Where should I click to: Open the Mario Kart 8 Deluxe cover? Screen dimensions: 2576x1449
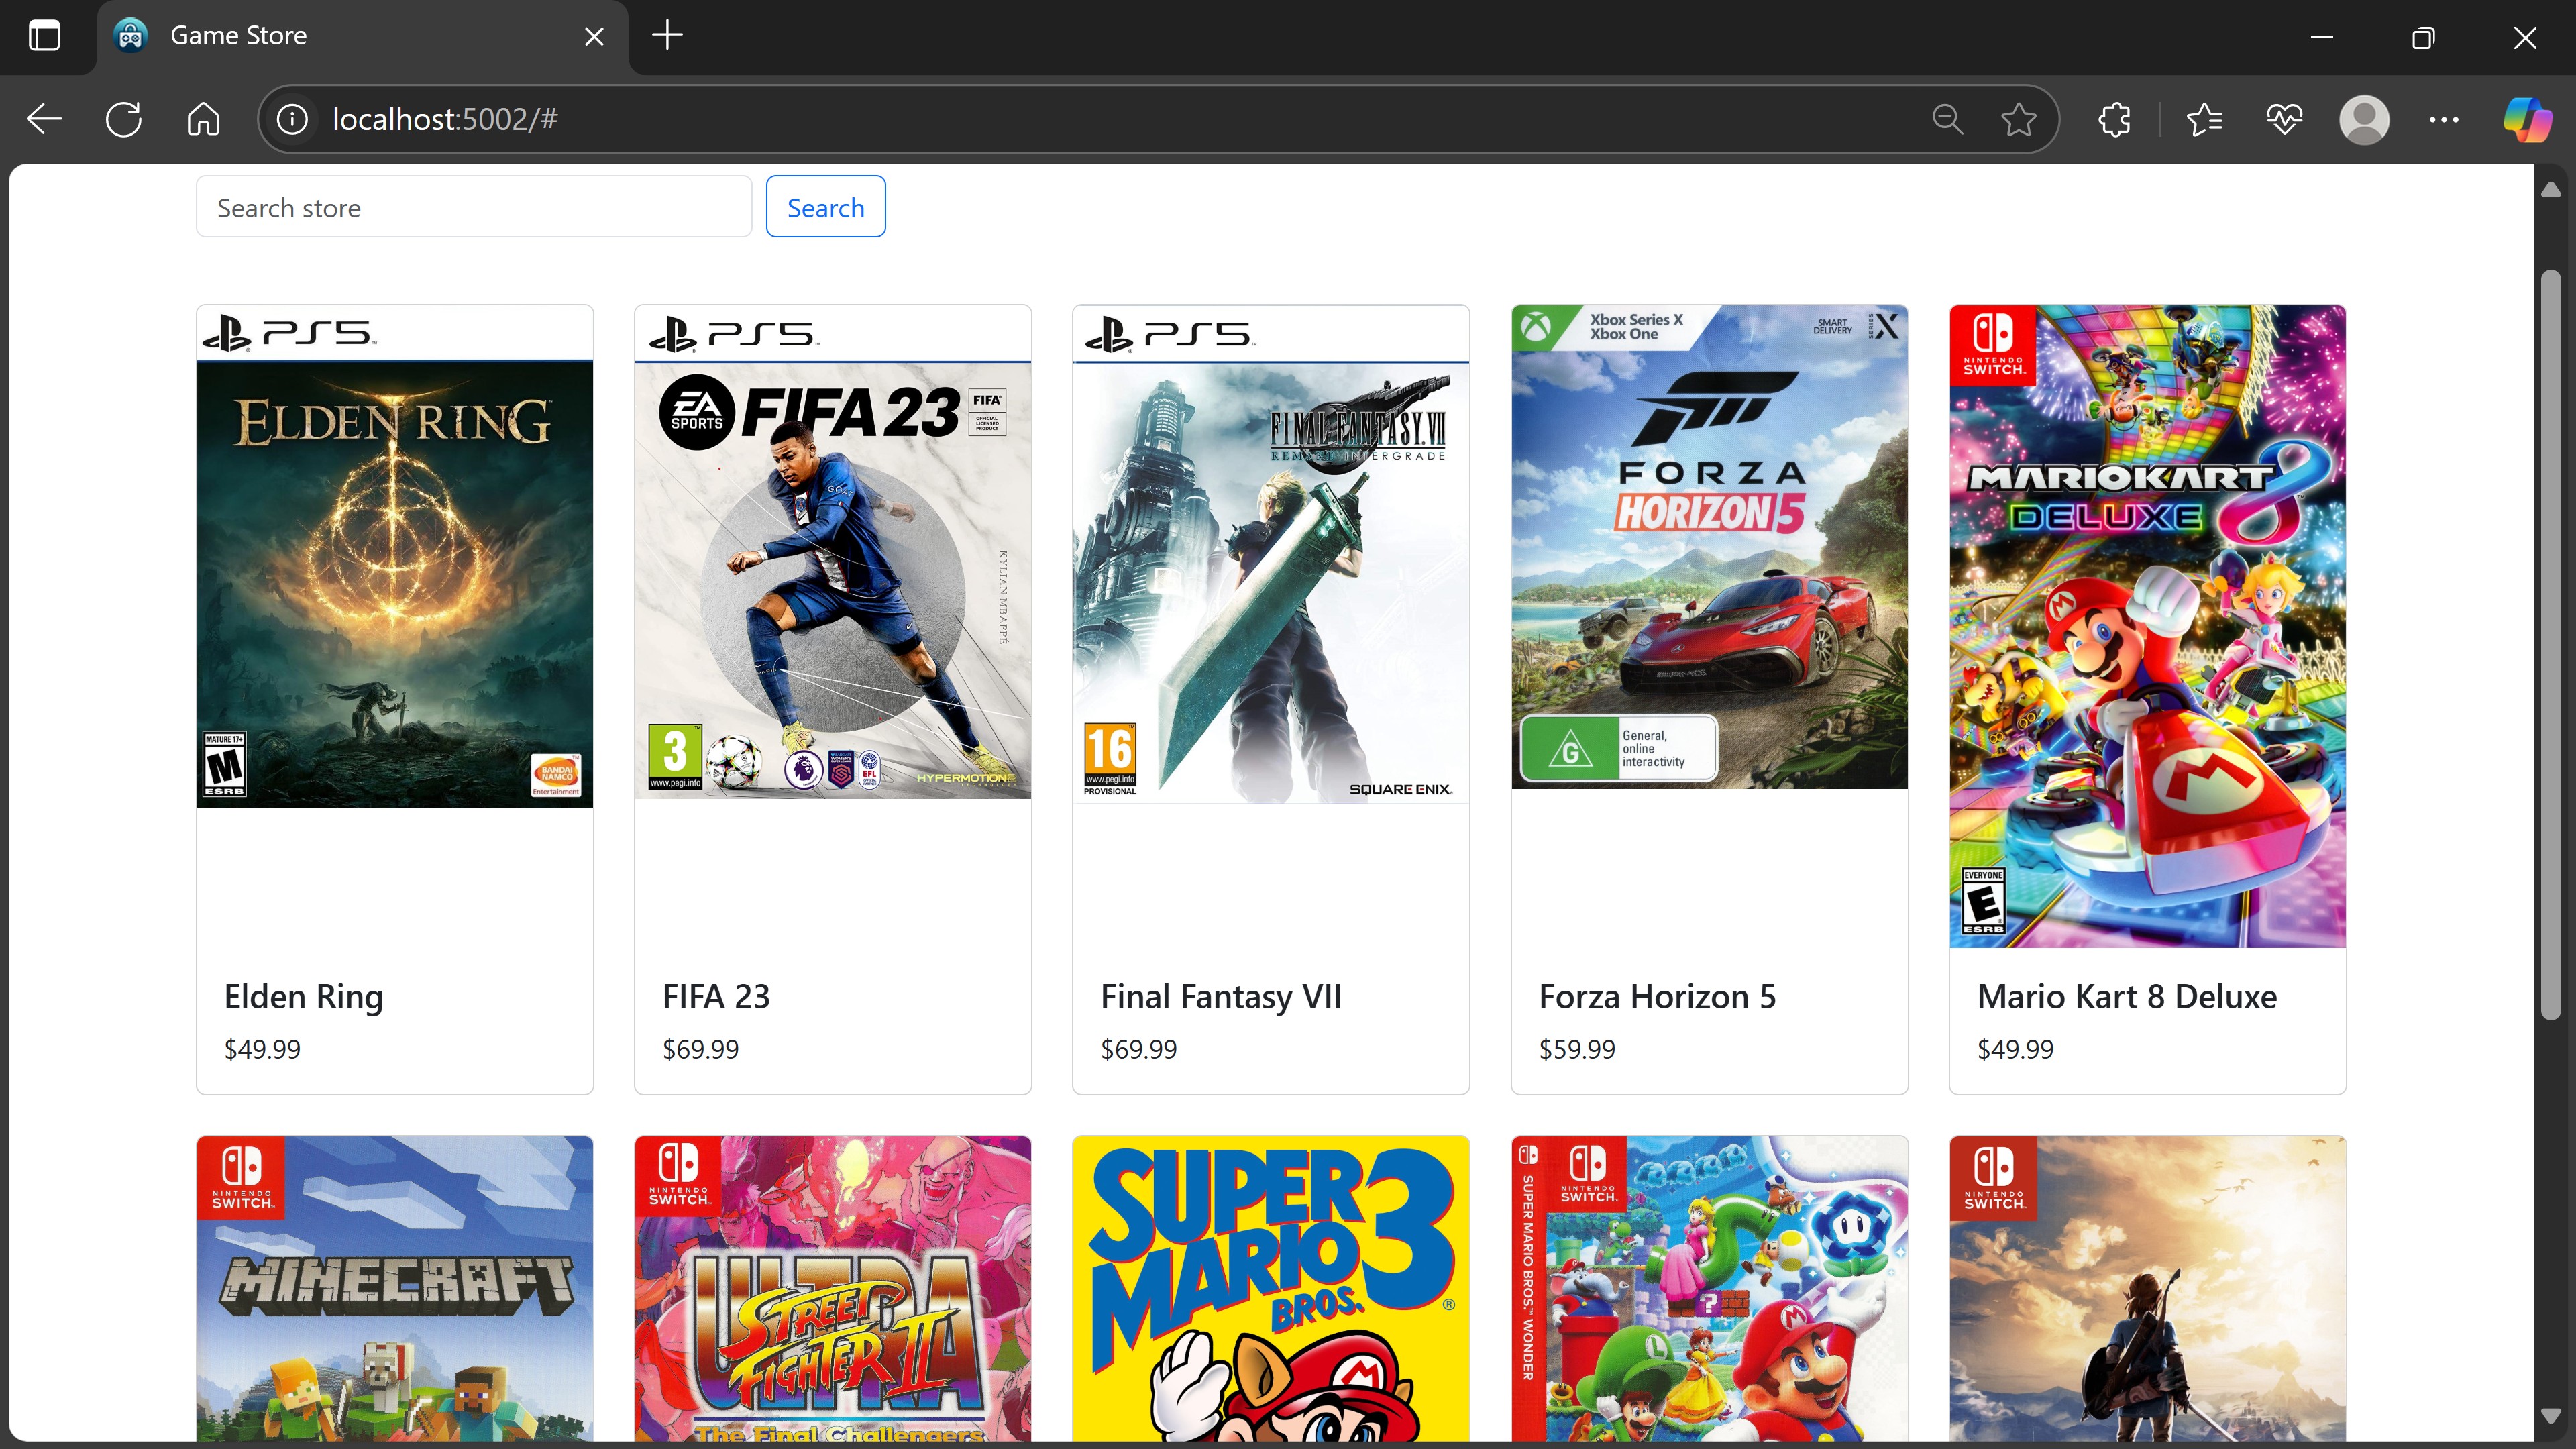tap(2148, 627)
